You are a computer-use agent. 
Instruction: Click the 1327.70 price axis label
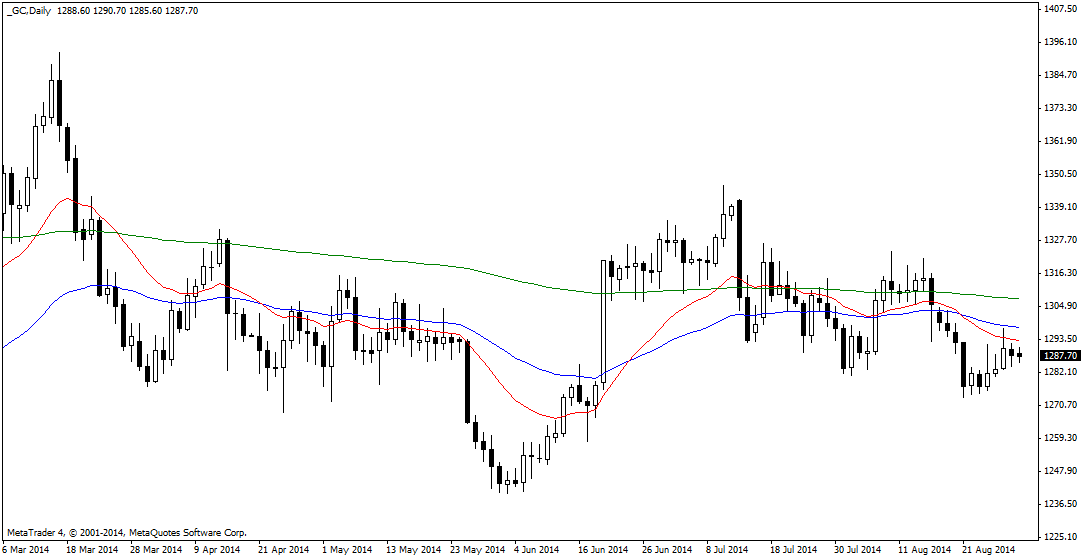click(1061, 240)
